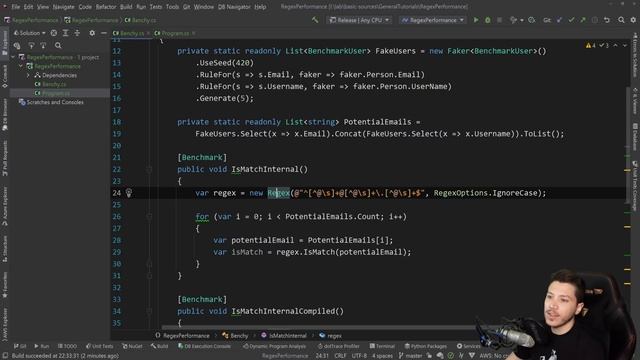Viewport: 640px width, 360px height.
Task: Click the 4 spaces indent setting in the status bar
Action: [x=382, y=356]
